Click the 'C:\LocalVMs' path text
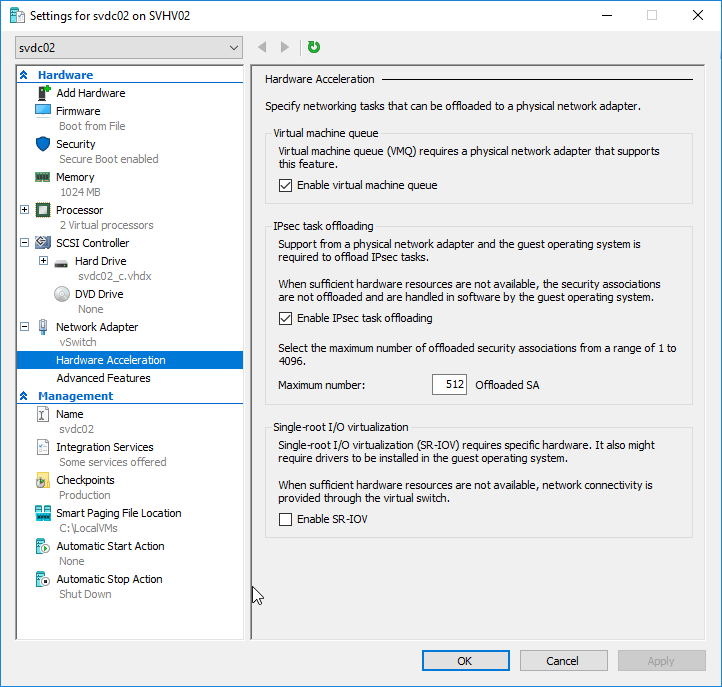 (x=88, y=528)
